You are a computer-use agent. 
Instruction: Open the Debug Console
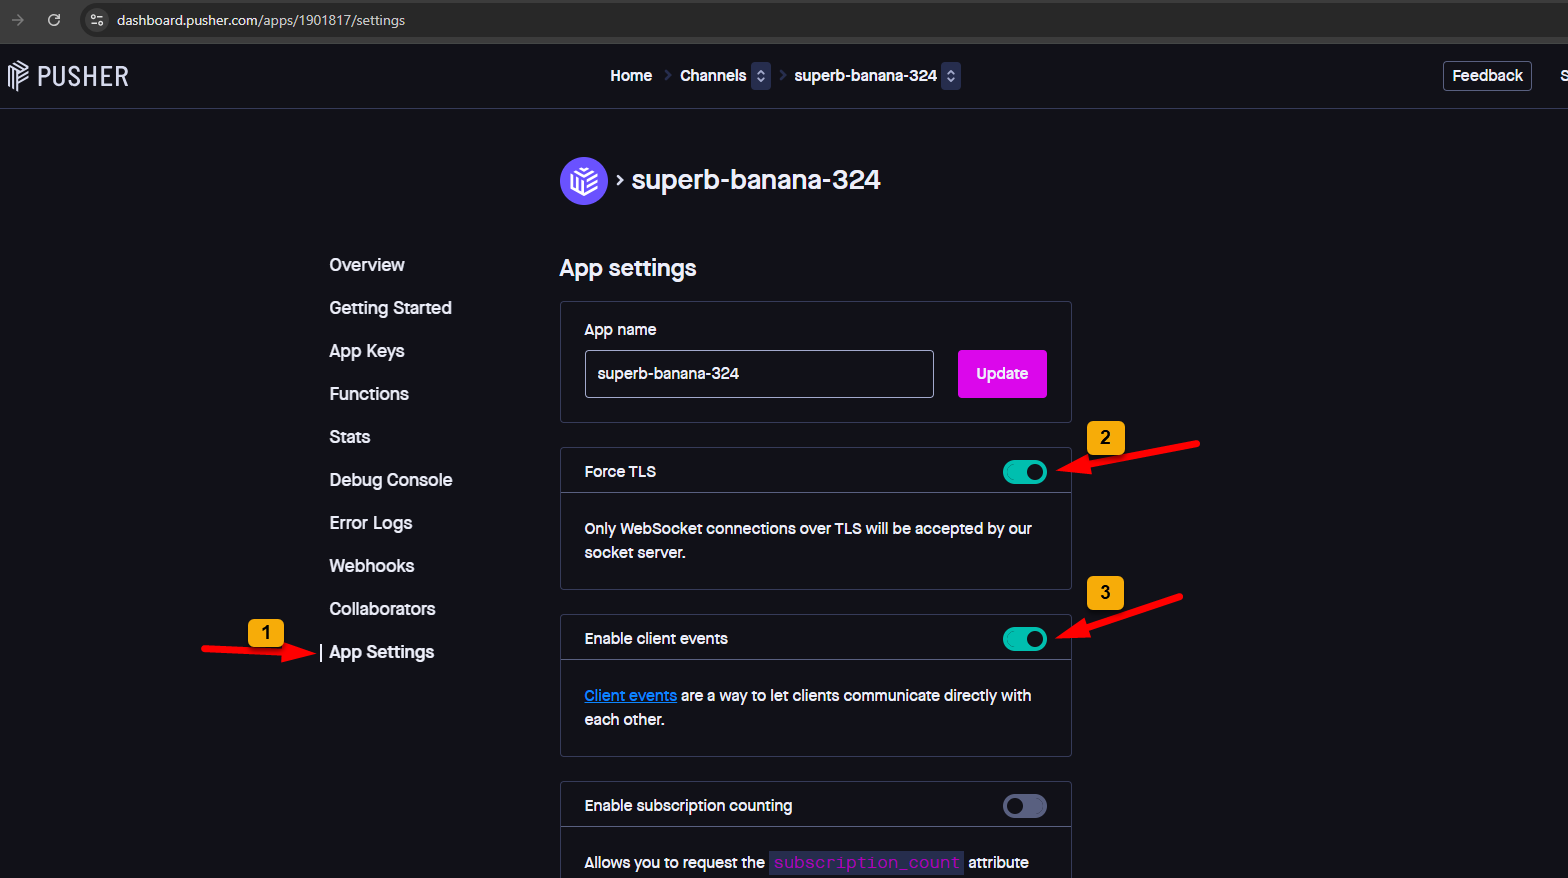coord(391,480)
